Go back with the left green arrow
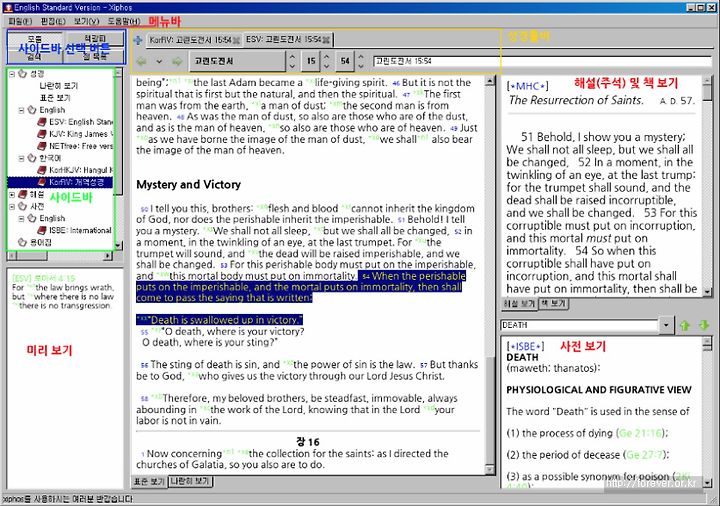The height and width of the screenshot is (506, 720). click(x=141, y=61)
